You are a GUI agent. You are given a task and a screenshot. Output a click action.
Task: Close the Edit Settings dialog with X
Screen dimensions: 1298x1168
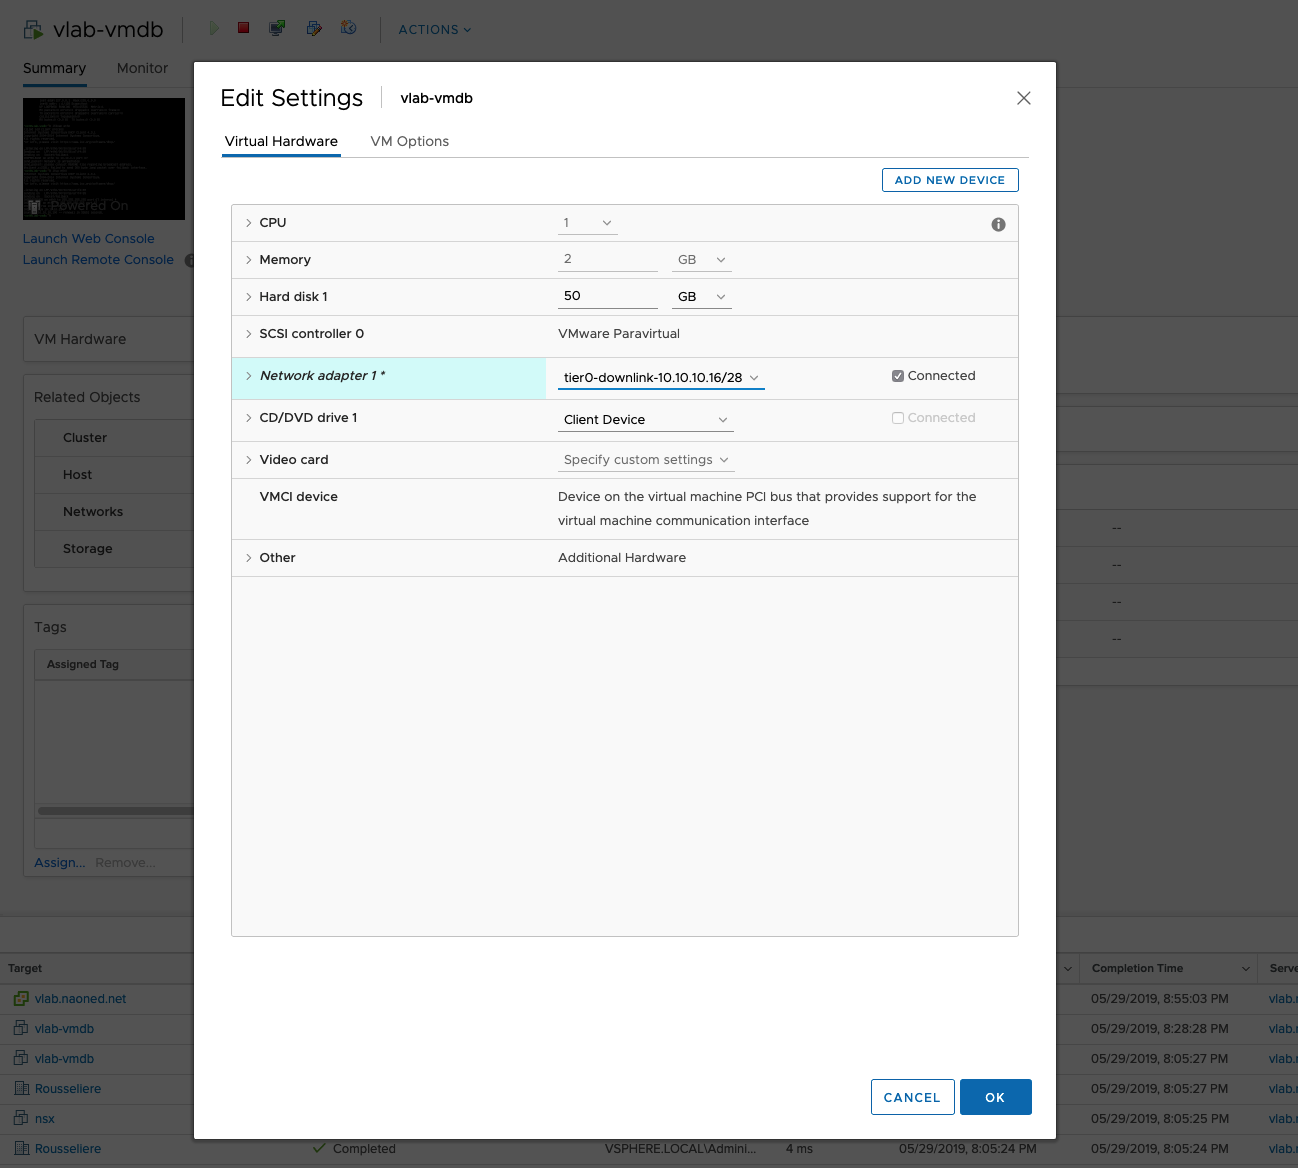point(1023,98)
